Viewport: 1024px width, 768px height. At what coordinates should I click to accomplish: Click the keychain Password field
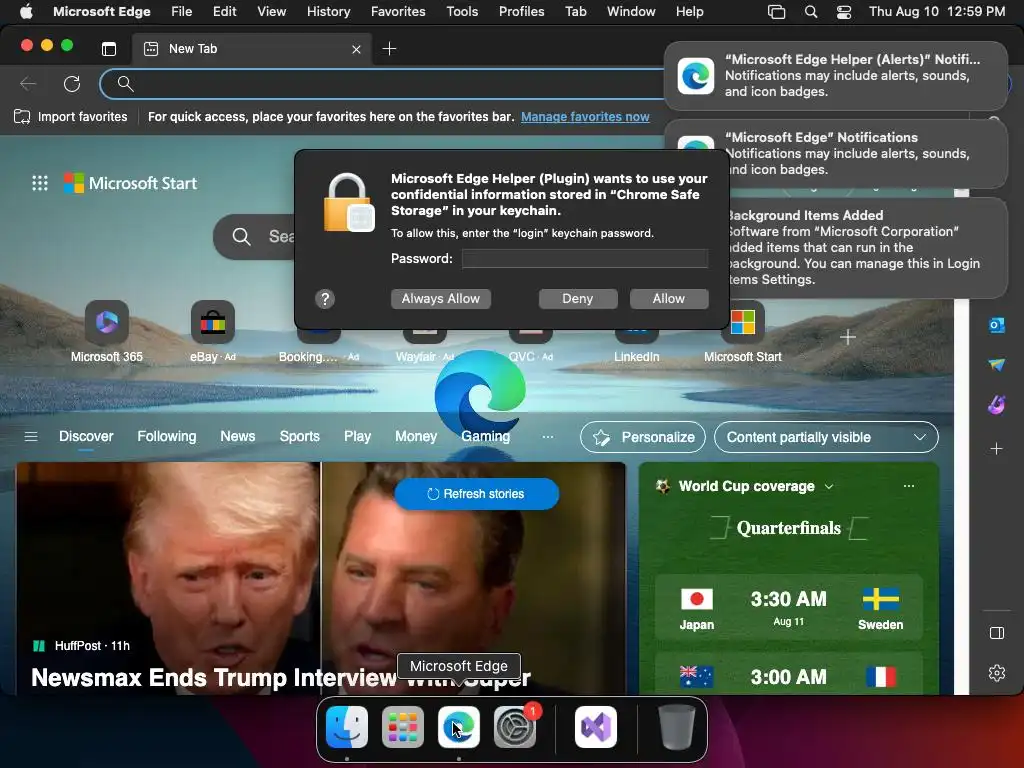(x=584, y=259)
